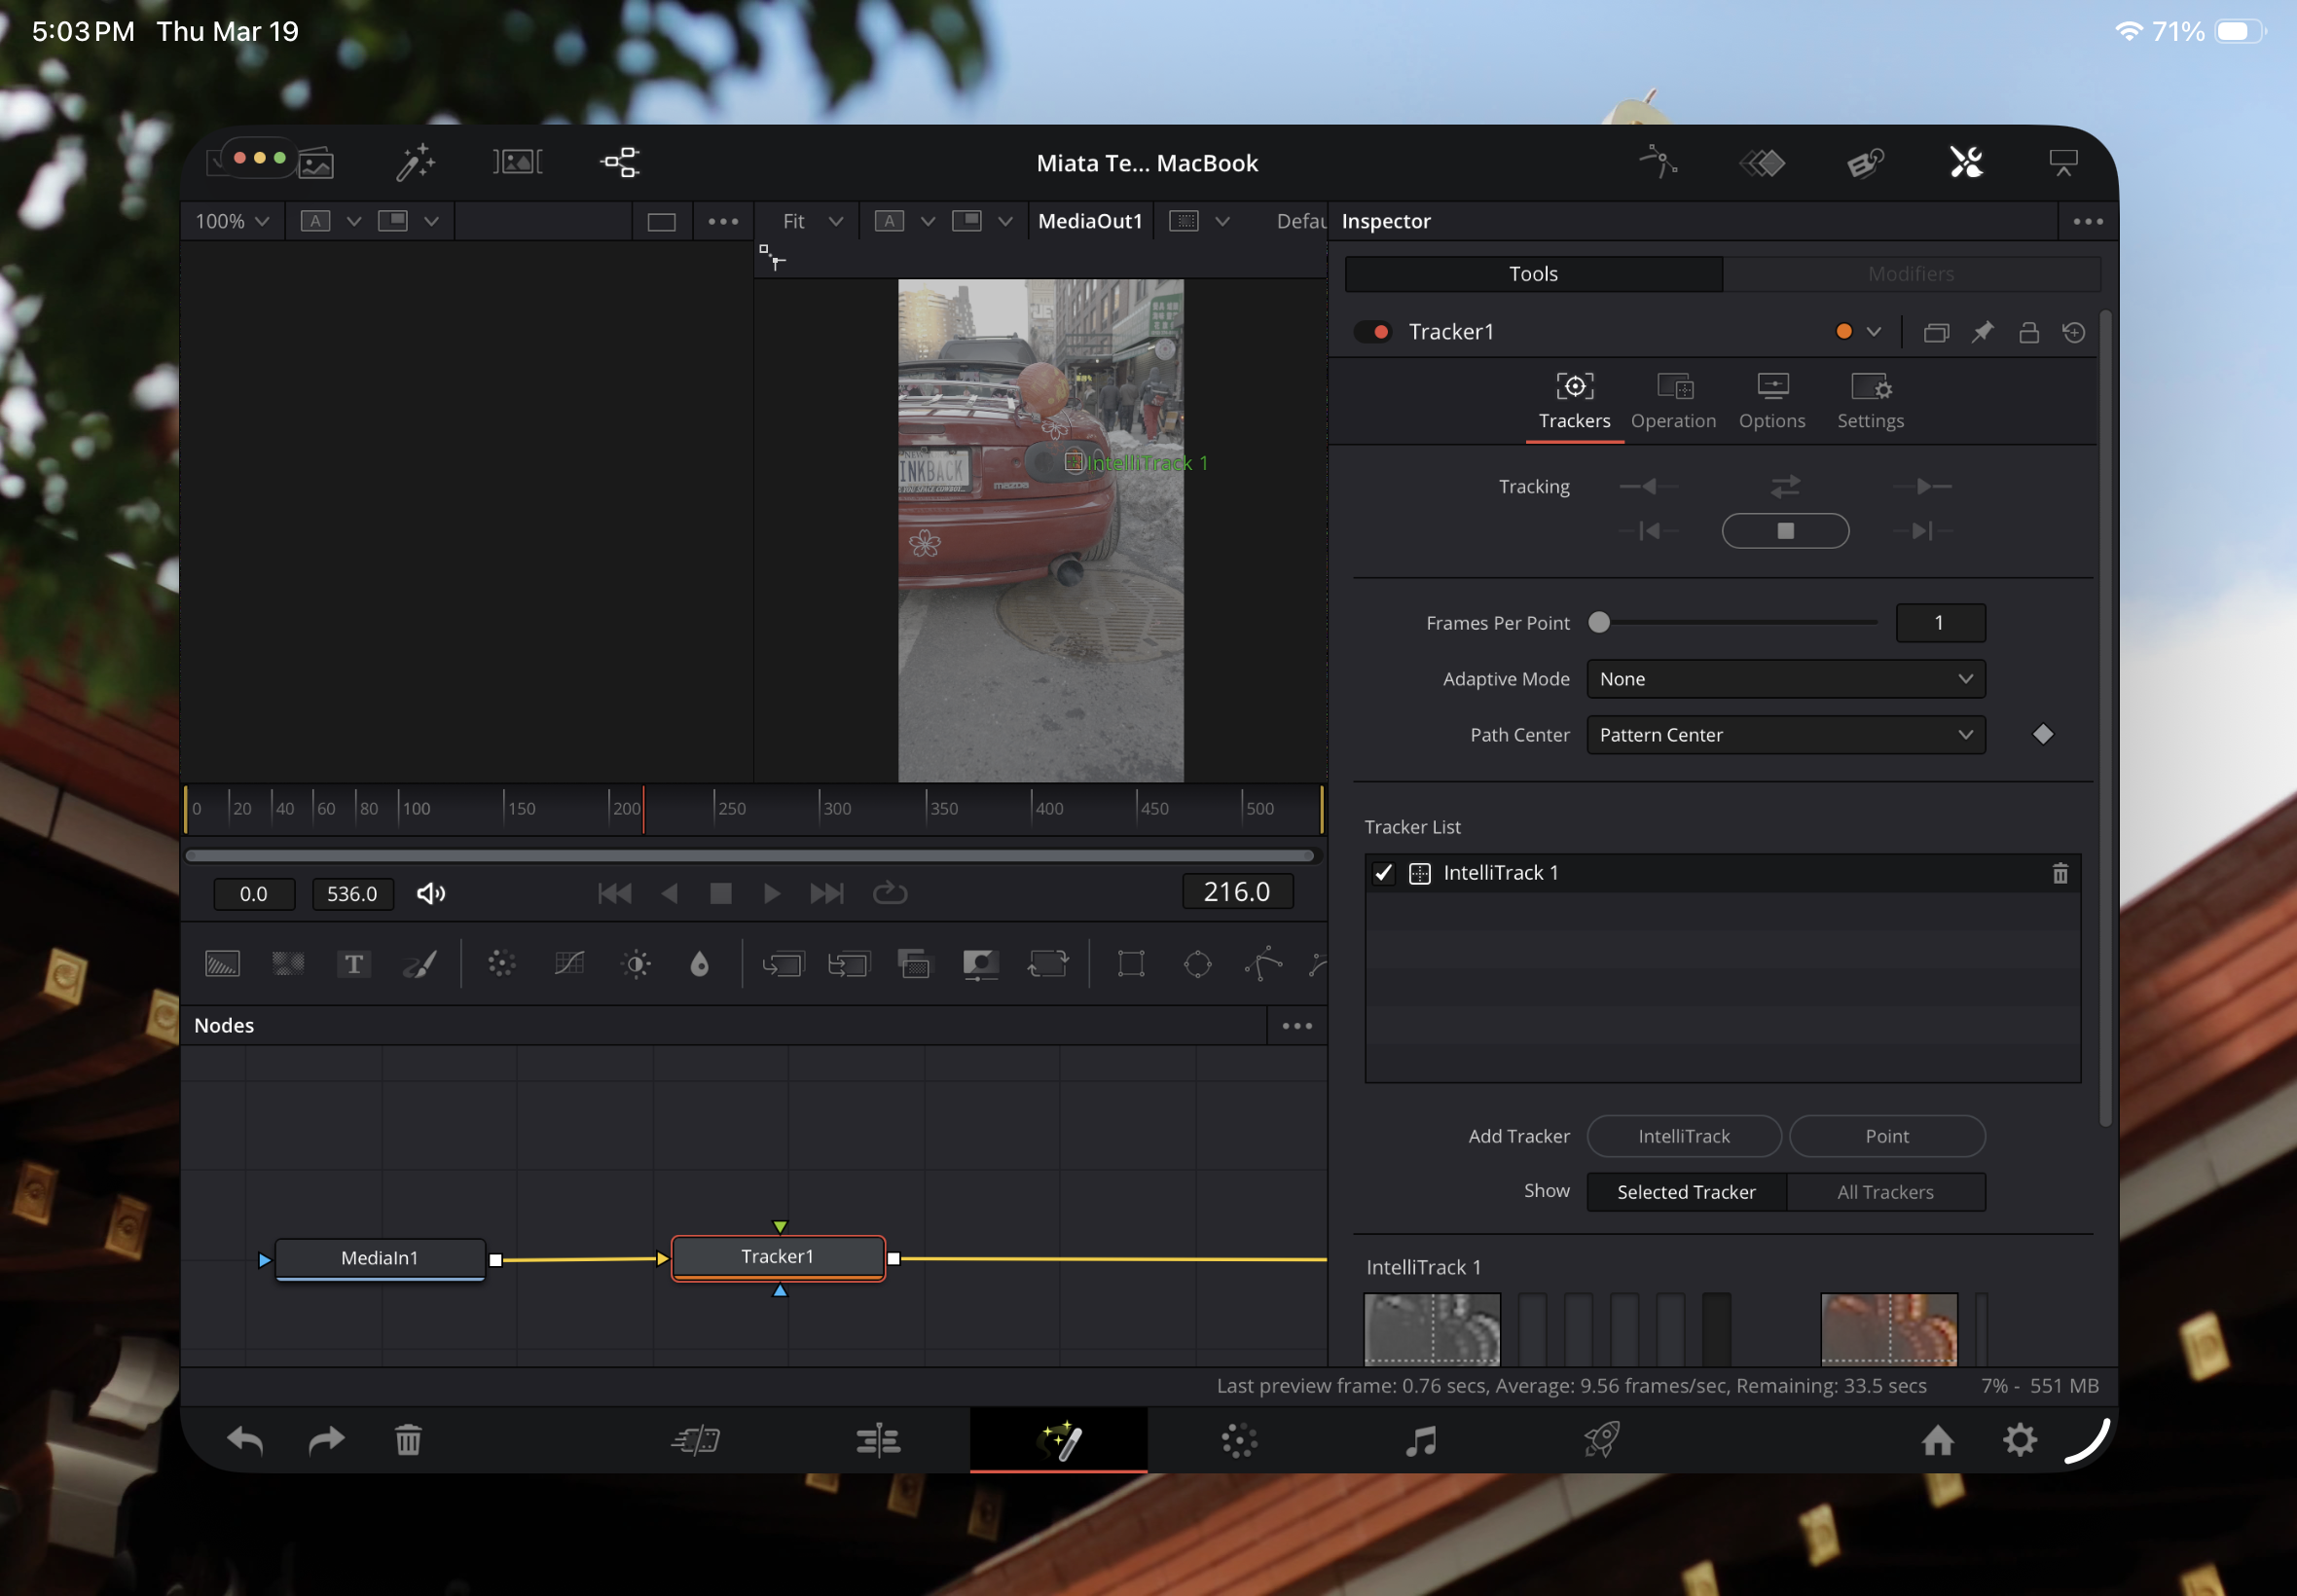Toggle the Tracker1 enable switch
The image size is (2297, 1596).
[x=1372, y=331]
